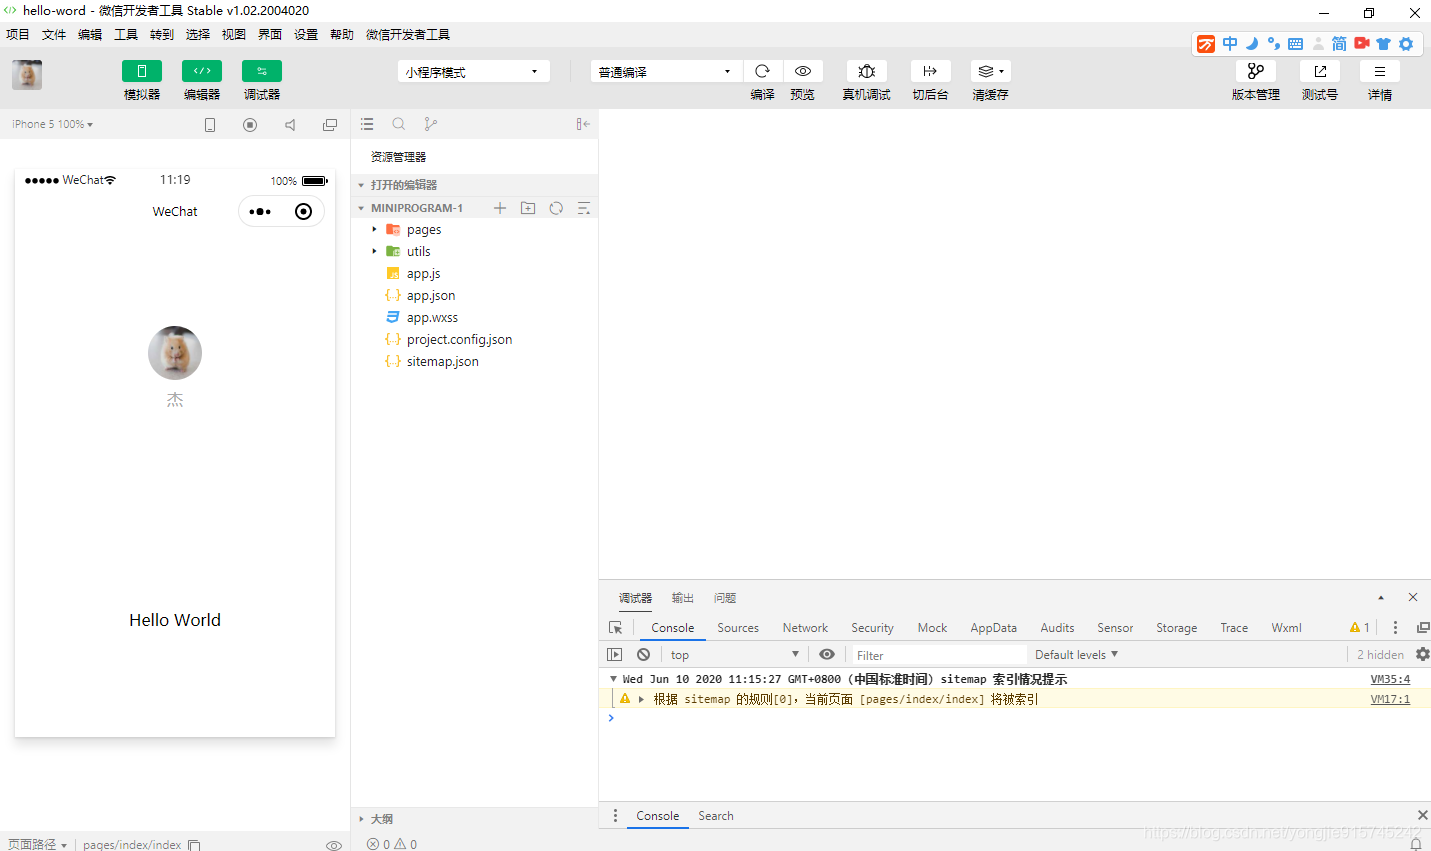The image size is (1431, 851).
Task: Toggle the simulator panel button
Action: [142, 71]
